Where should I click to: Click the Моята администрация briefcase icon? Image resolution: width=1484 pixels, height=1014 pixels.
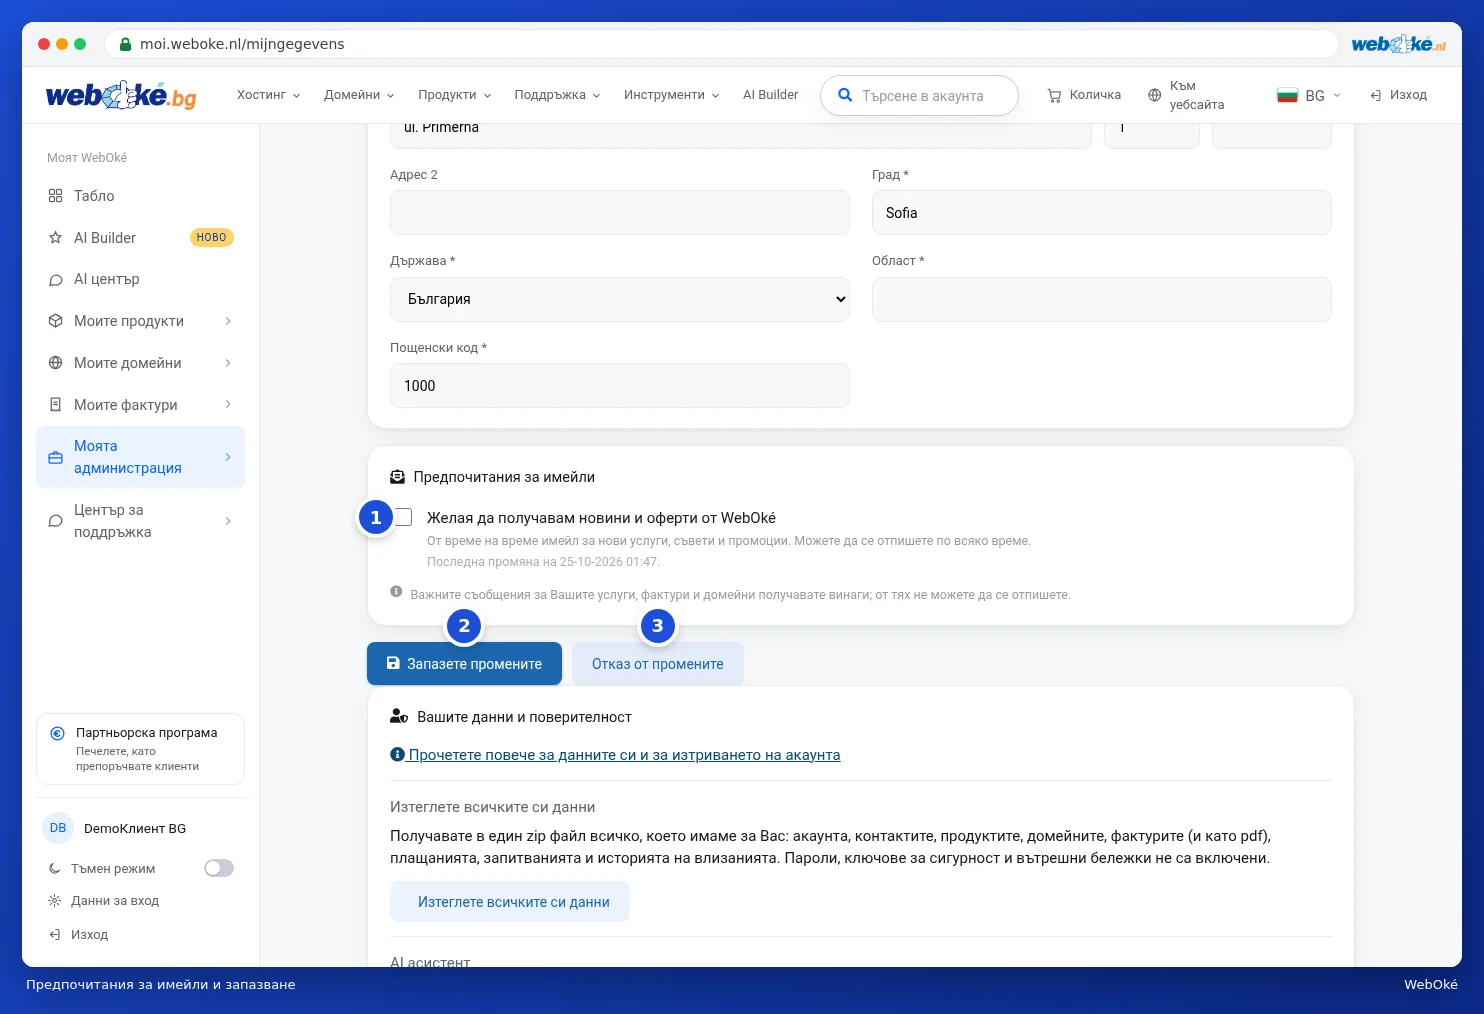[x=56, y=458]
